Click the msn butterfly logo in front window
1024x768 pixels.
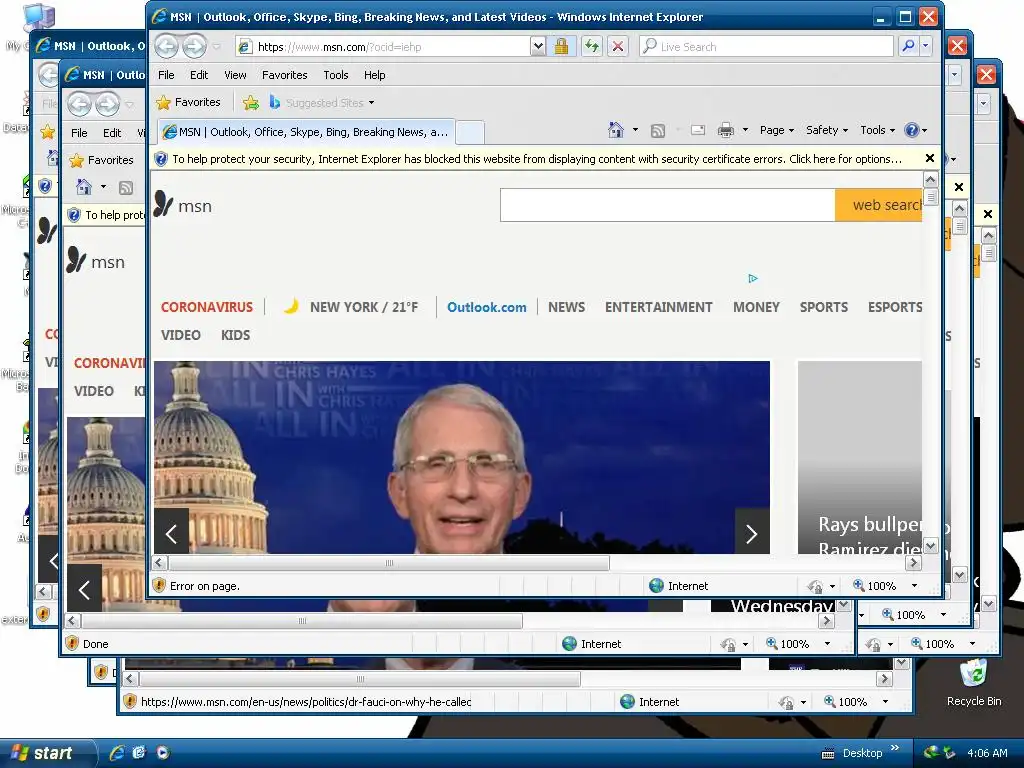pyautogui.click(x=183, y=205)
